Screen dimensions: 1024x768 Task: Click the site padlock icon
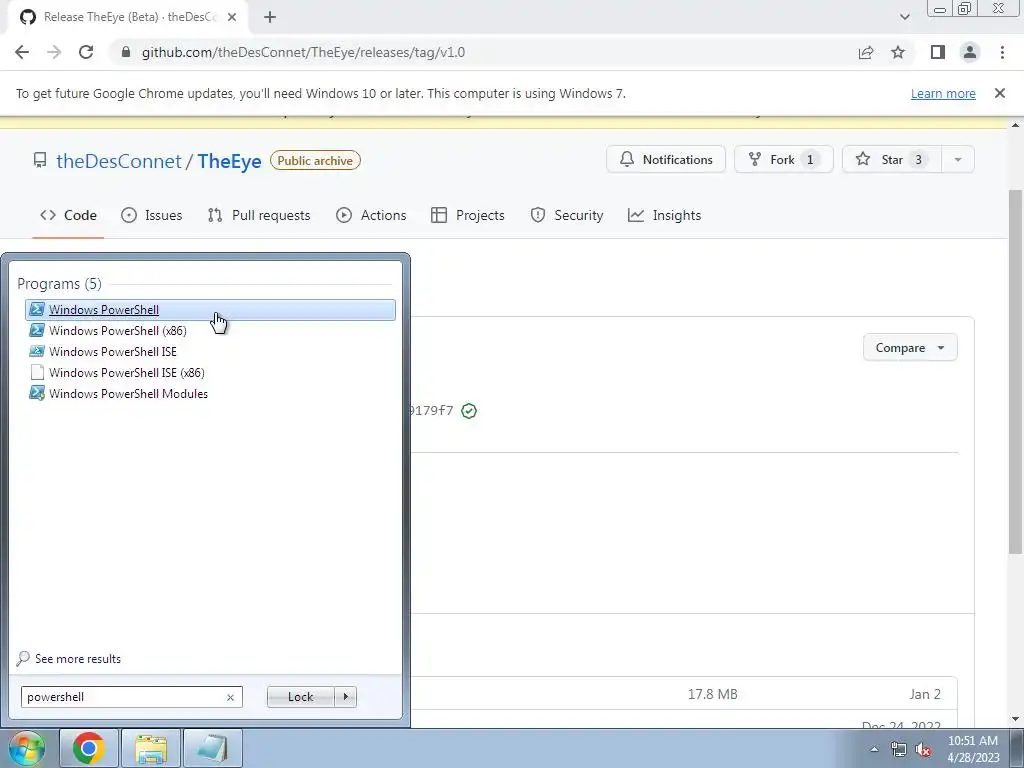pyautogui.click(x=127, y=52)
